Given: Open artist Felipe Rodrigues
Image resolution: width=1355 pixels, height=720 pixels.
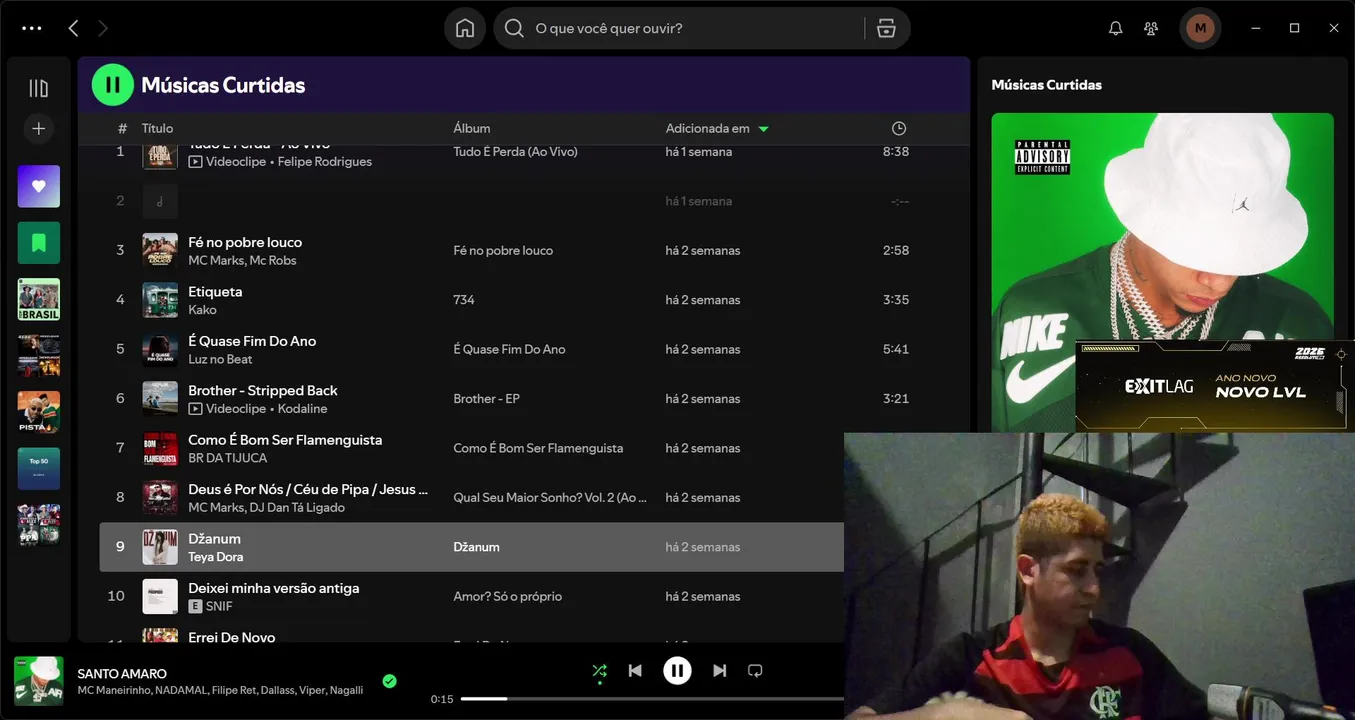Looking at the screenshot, I should [x=325, y=162].
